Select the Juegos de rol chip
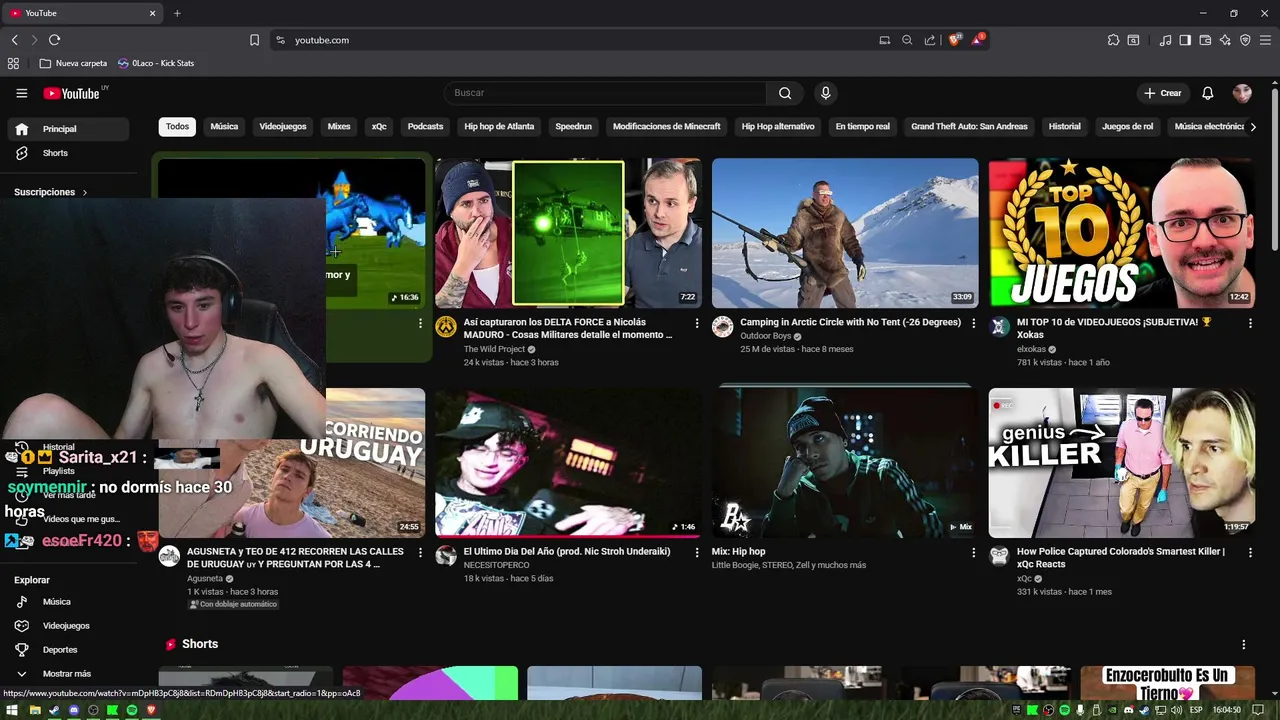 tap(1127, 127)
